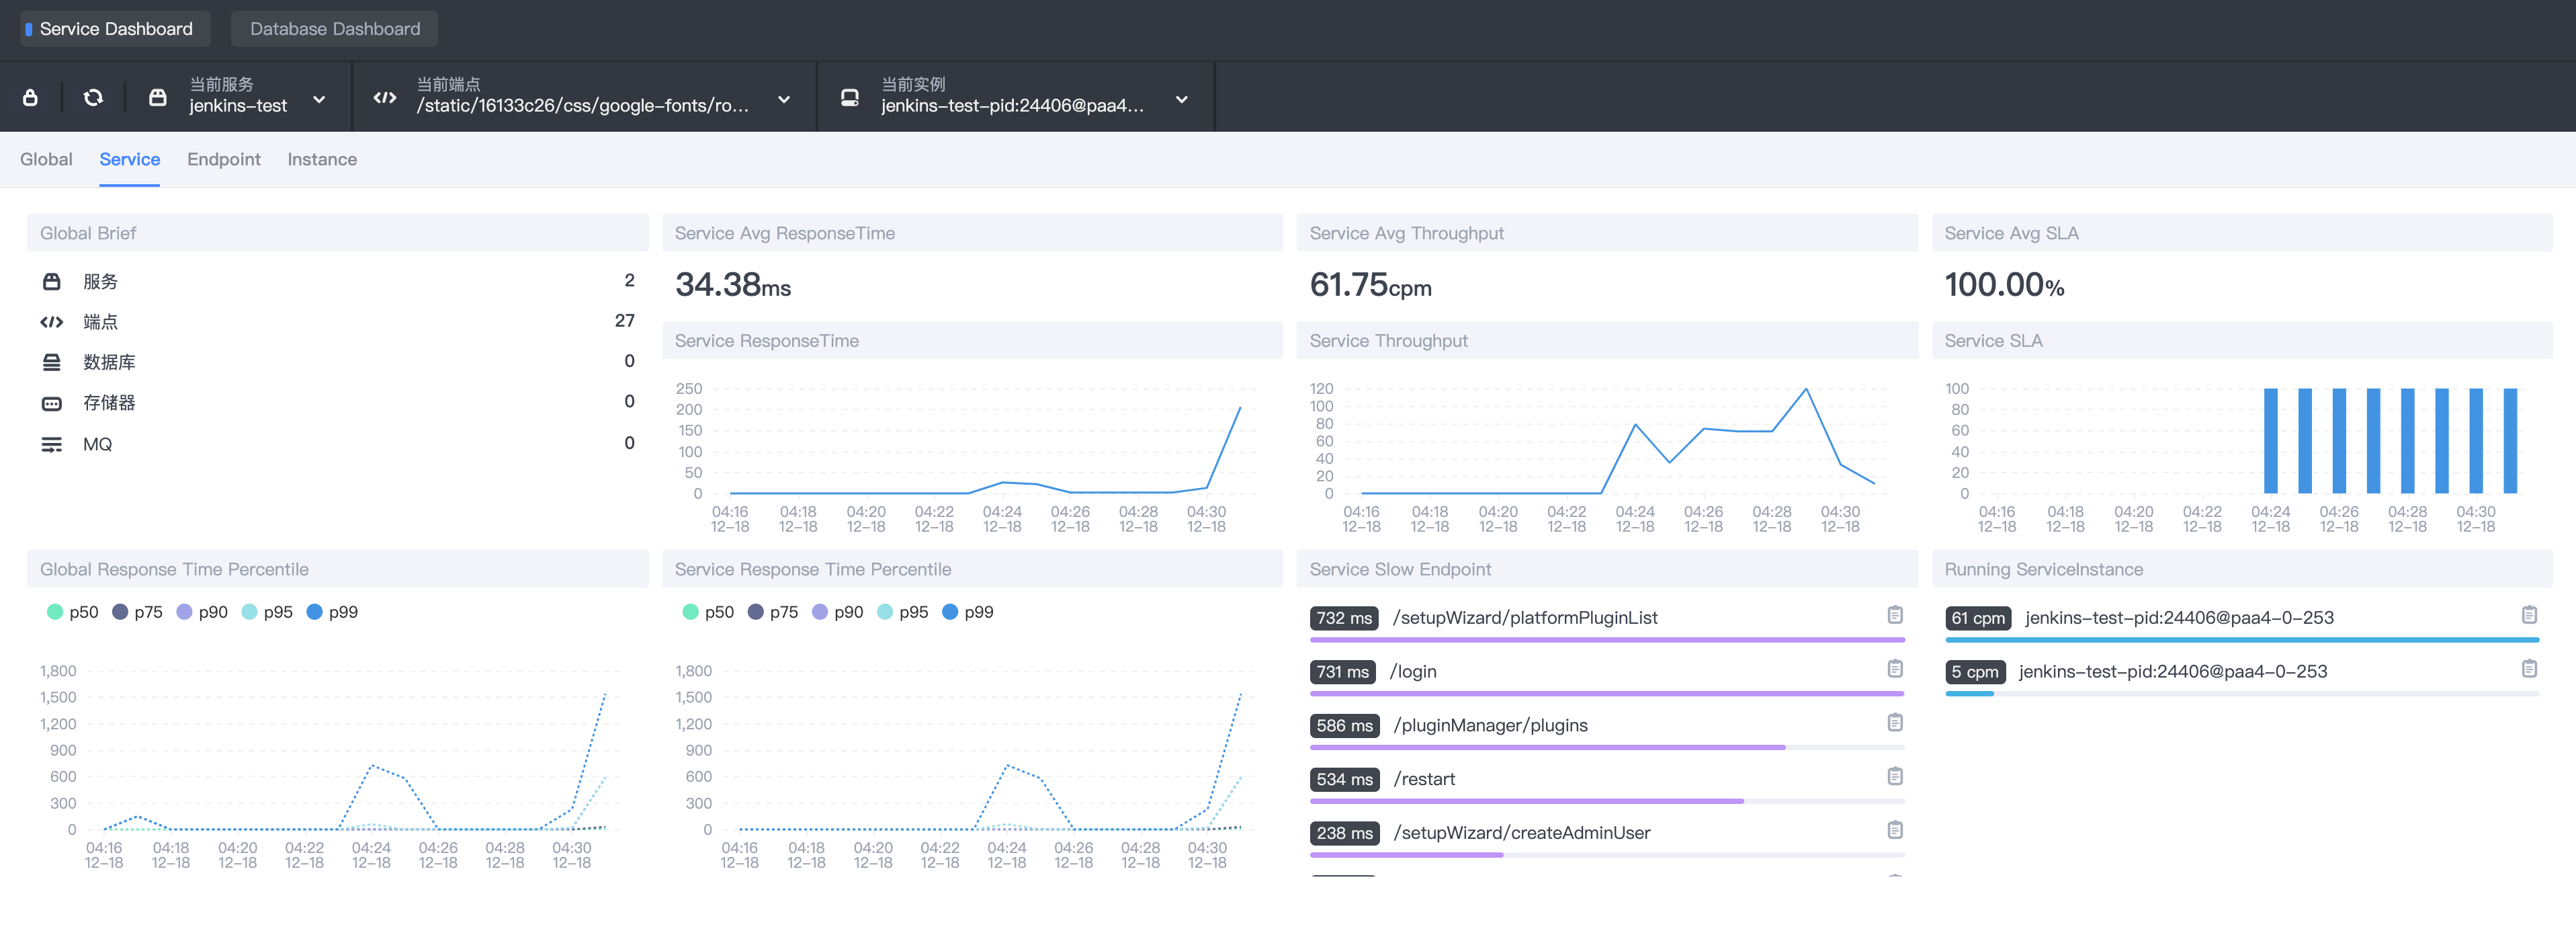Screen dimensions: 2576x933
Task: Toggle p75 in Service Response Time Percentile legend
Action: pyautogui.click(x=773, y=612)
